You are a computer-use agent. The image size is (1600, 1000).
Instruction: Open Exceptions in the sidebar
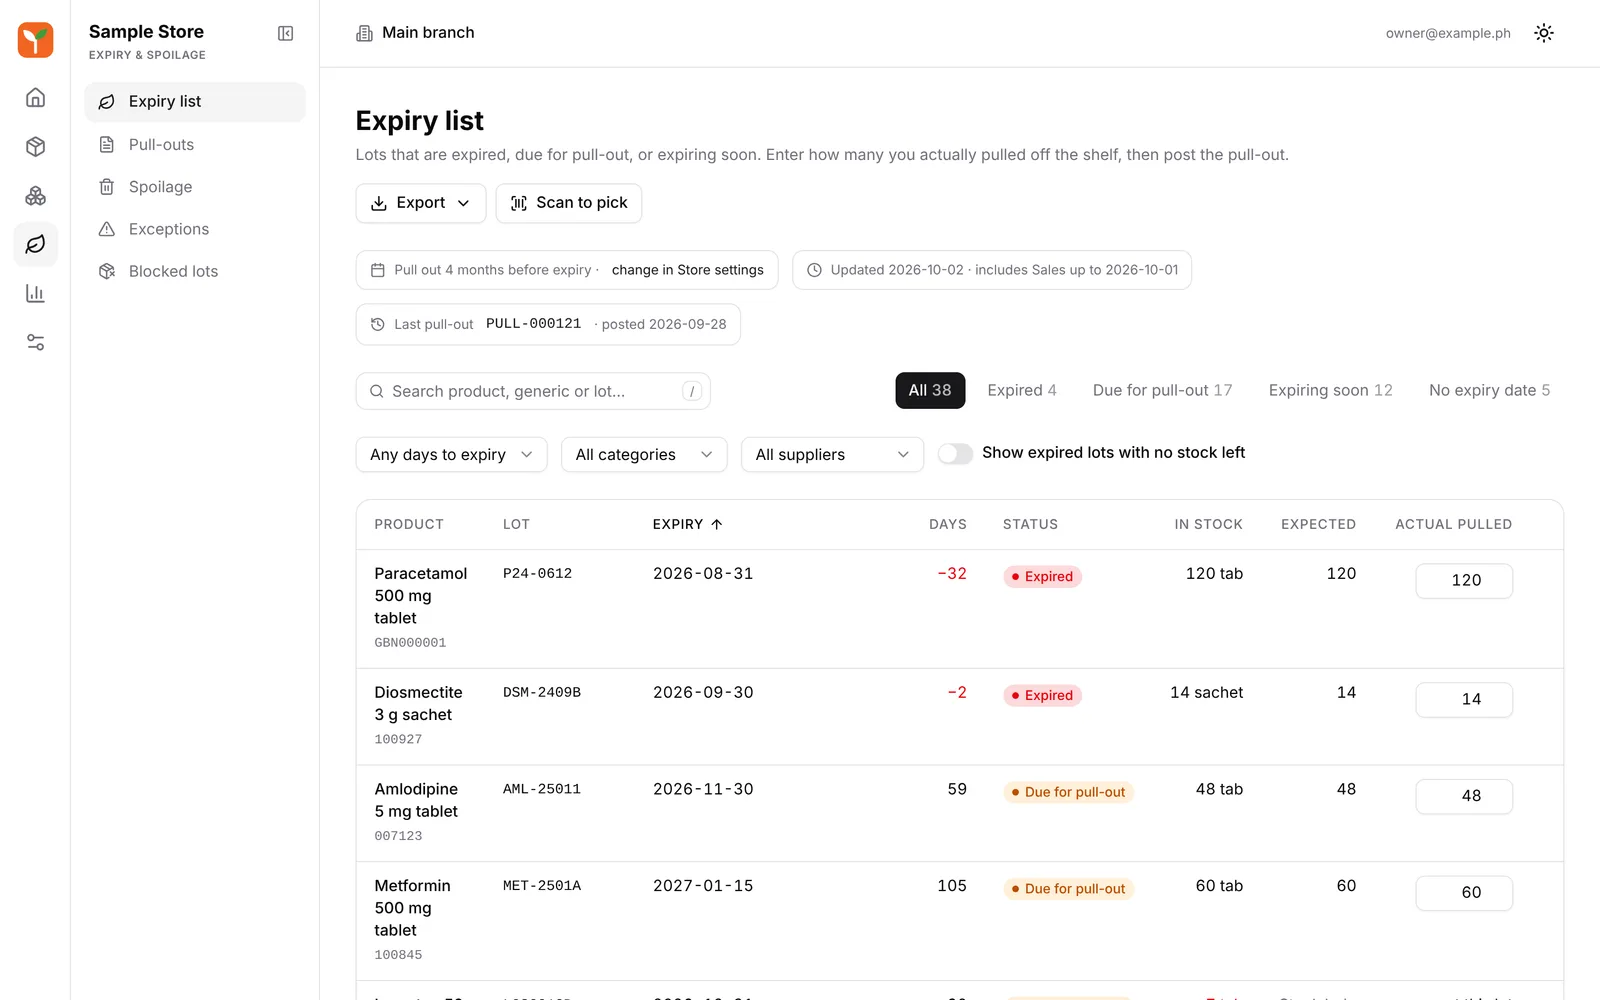tap(195, 229)
